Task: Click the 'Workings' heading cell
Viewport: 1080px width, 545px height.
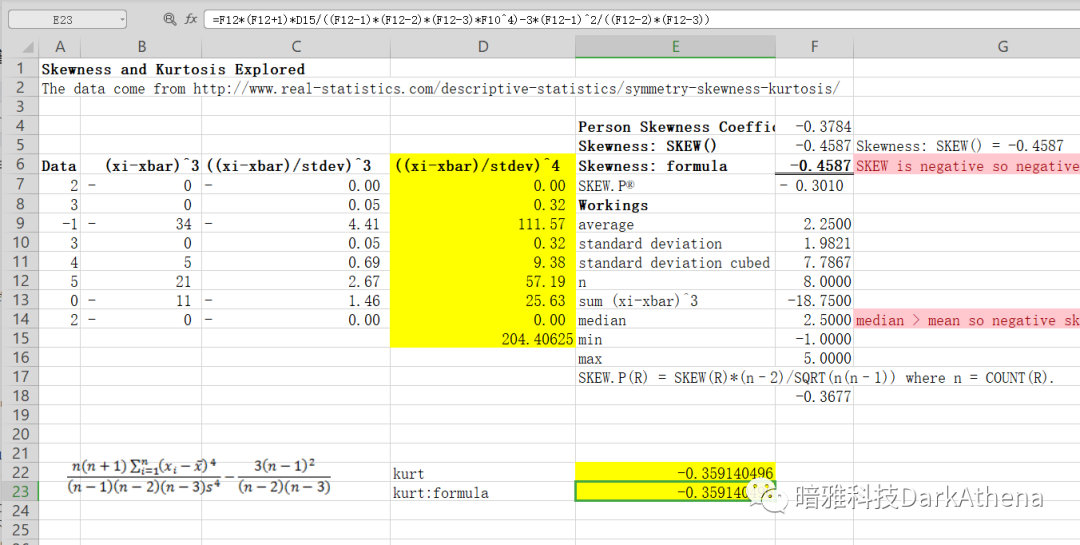Action: tap(613, 205)
